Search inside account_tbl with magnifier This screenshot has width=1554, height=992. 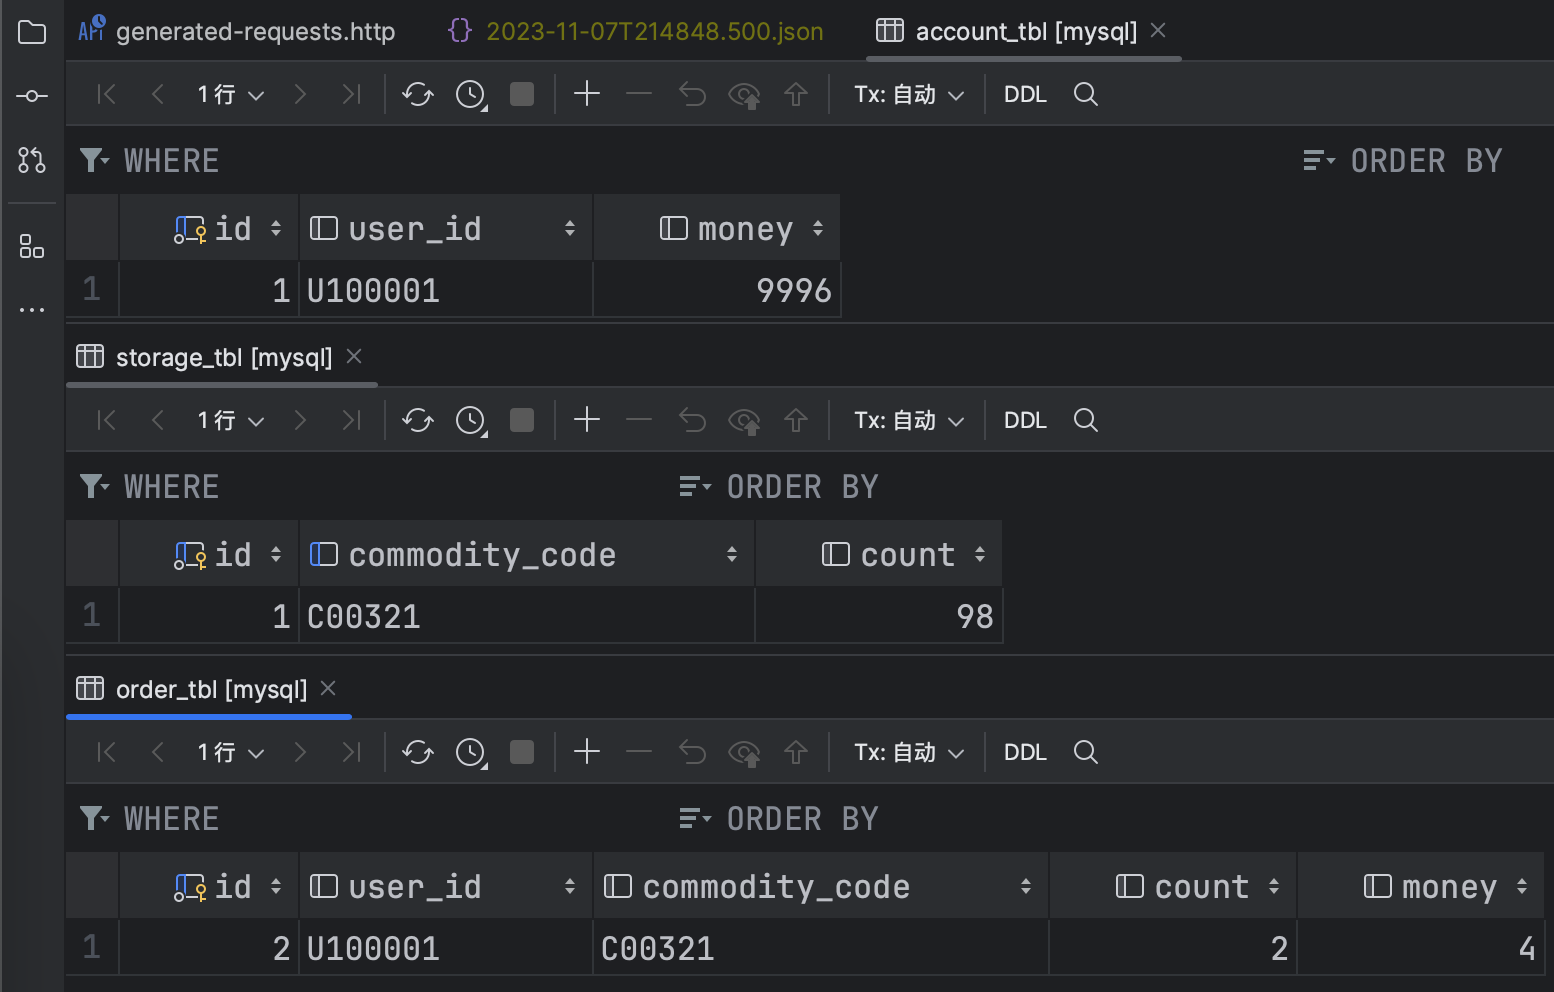click(1086, 94)
